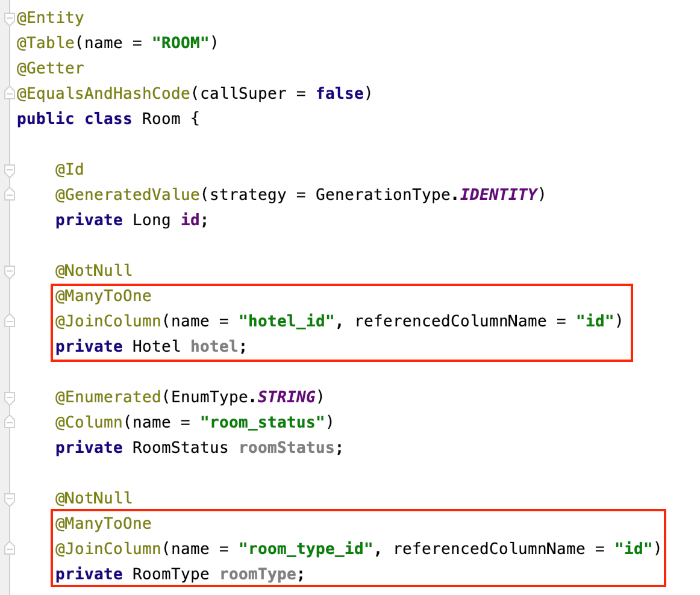Viewport: 700px width, 595px height.
Task: Click the Long type of id field
Action: pyautogui.click(x=152, y=220)
